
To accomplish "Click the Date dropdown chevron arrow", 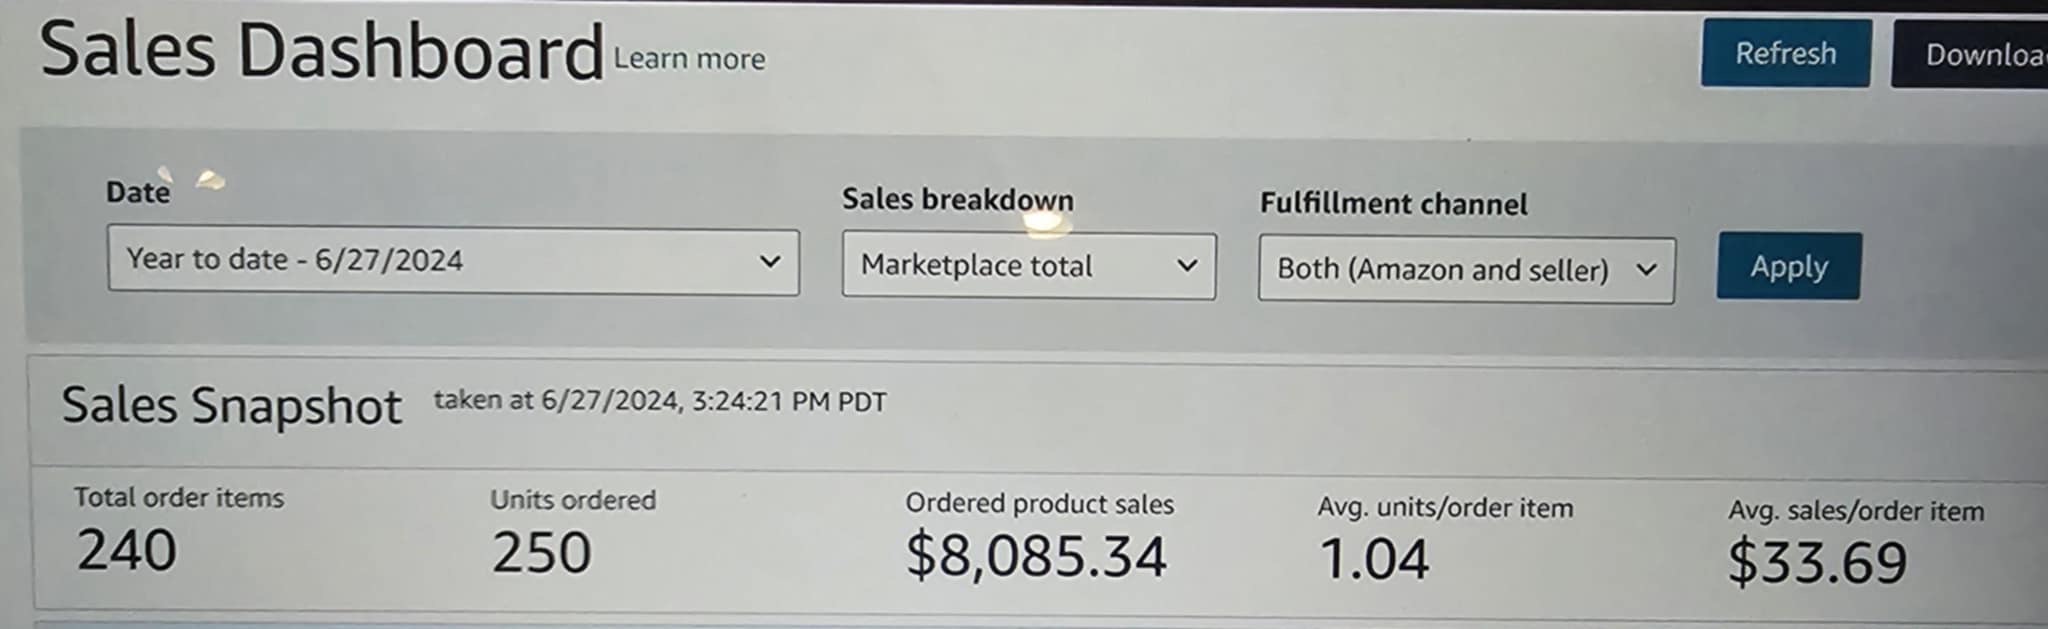I will click(x=769, y=263).
